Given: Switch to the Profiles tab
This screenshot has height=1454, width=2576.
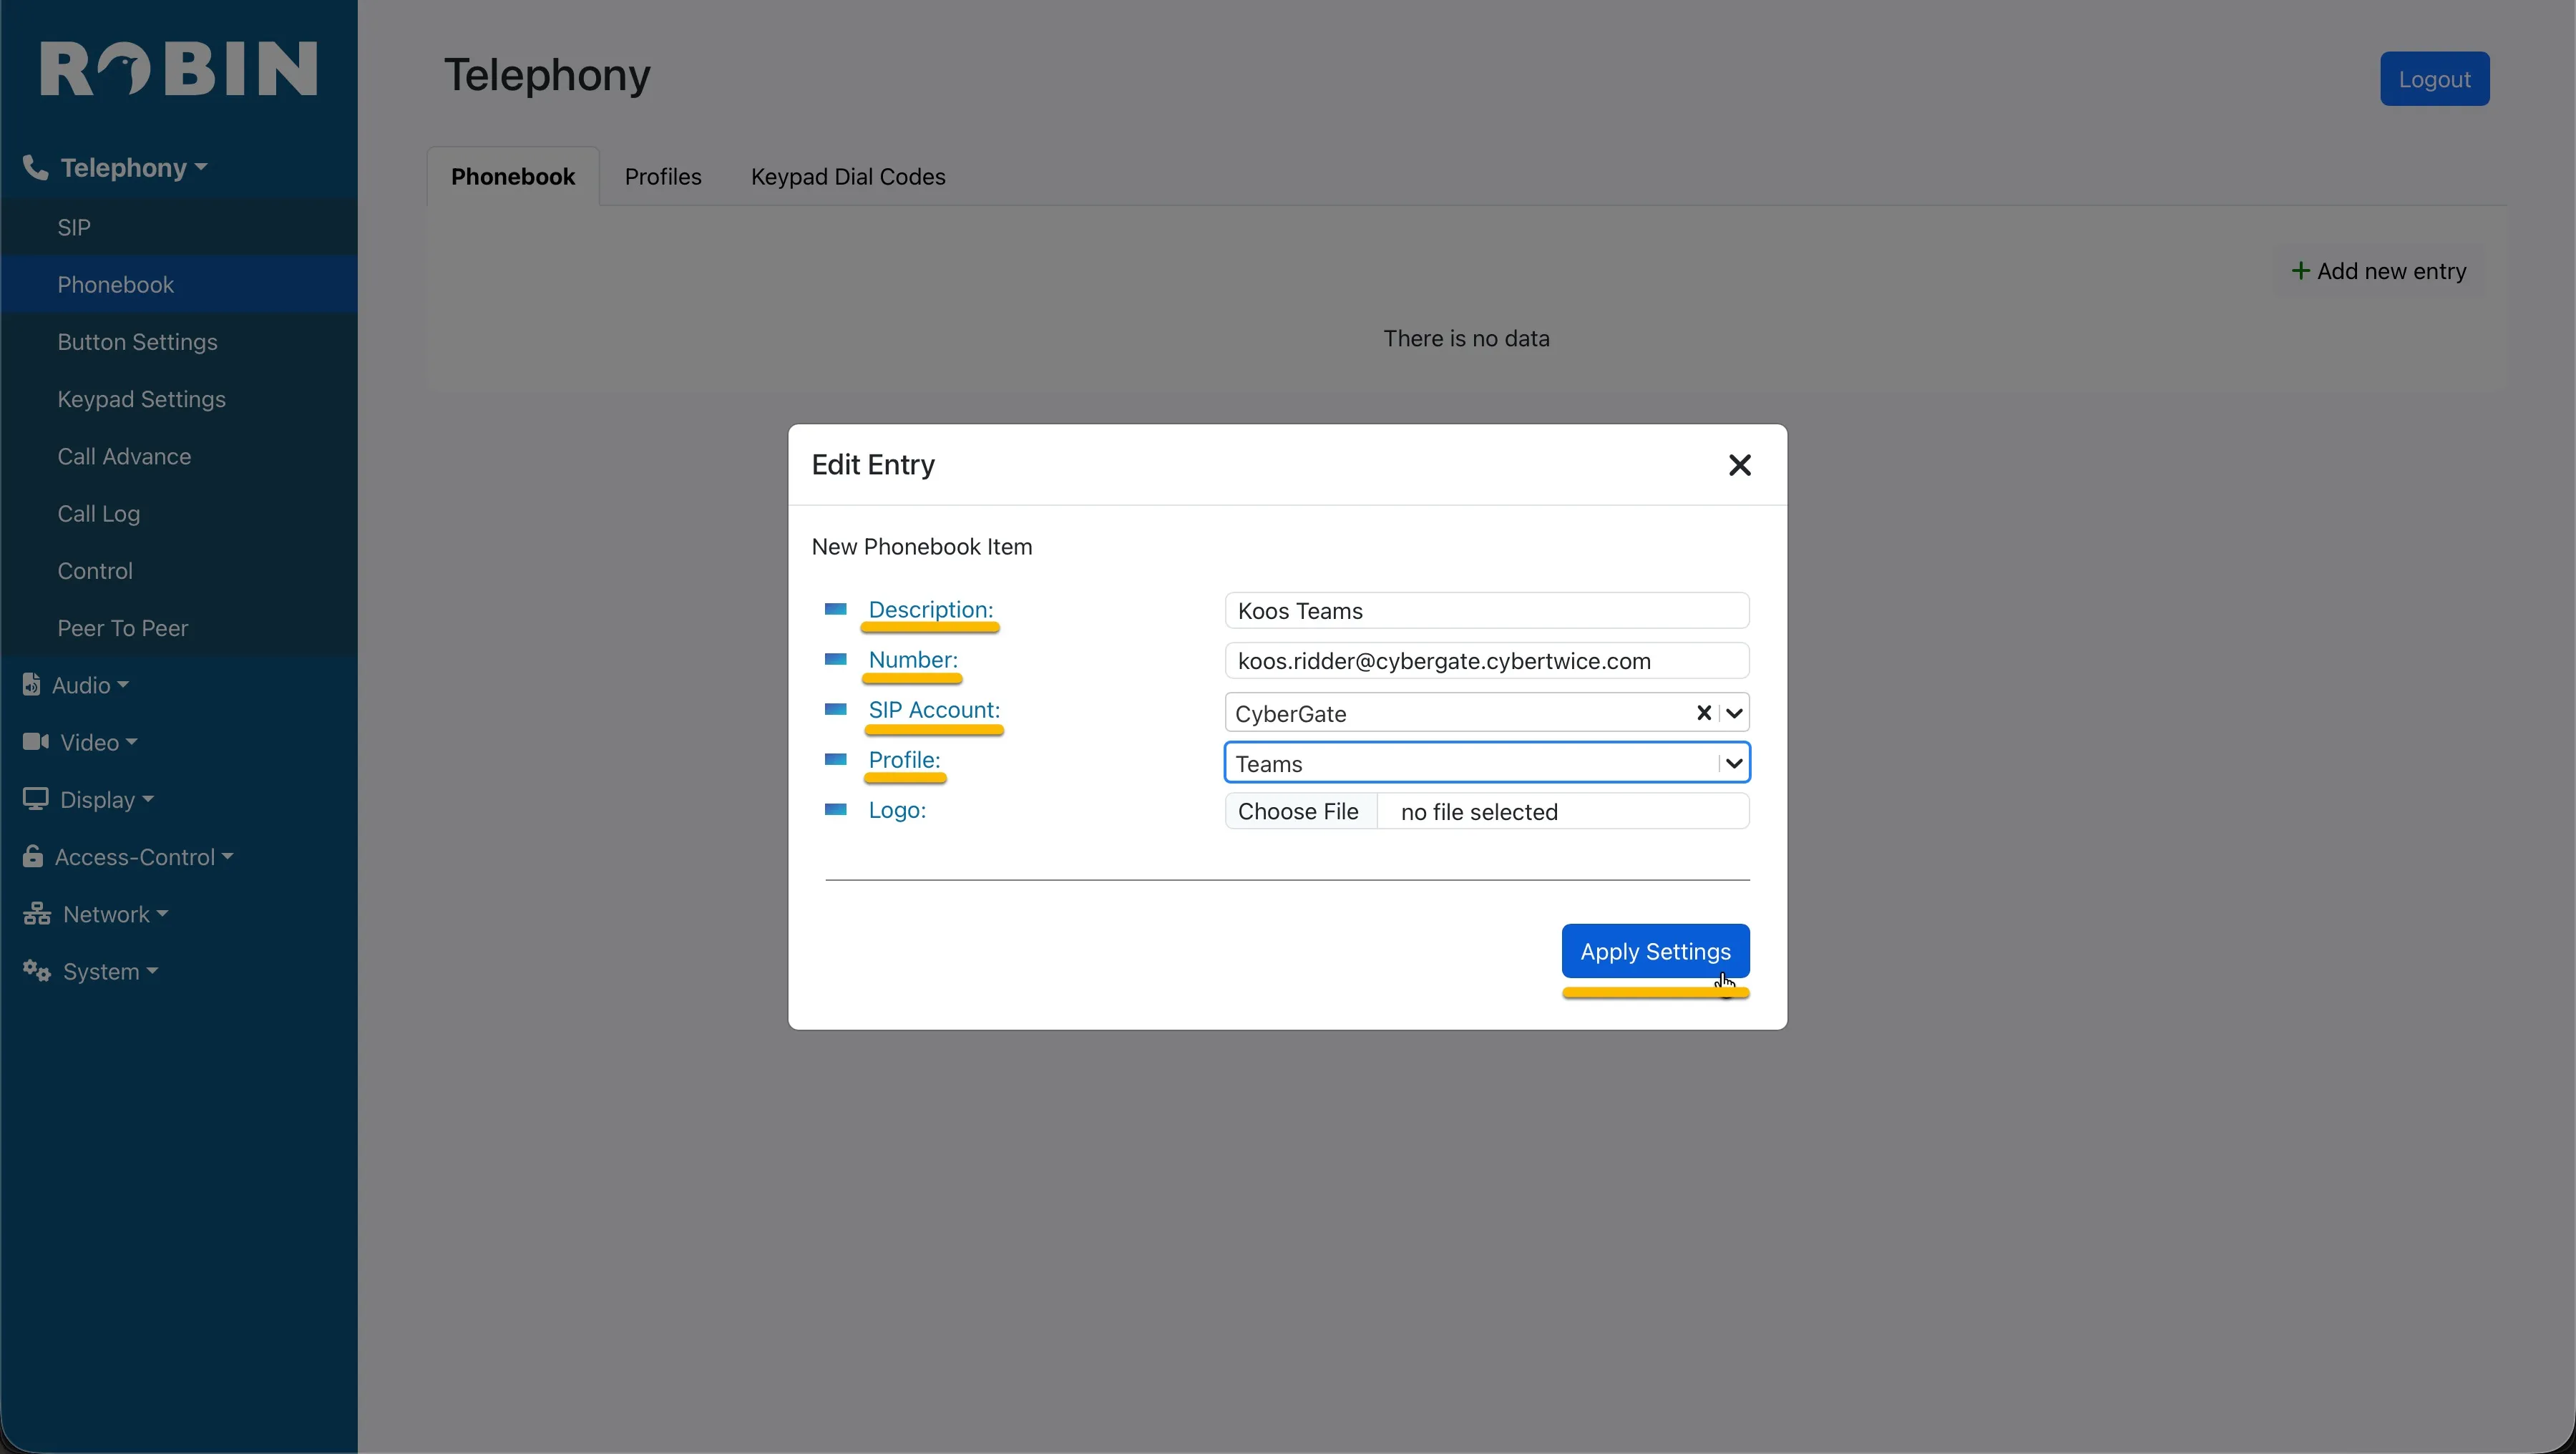Looking at the screenshot, I should 663,176.
